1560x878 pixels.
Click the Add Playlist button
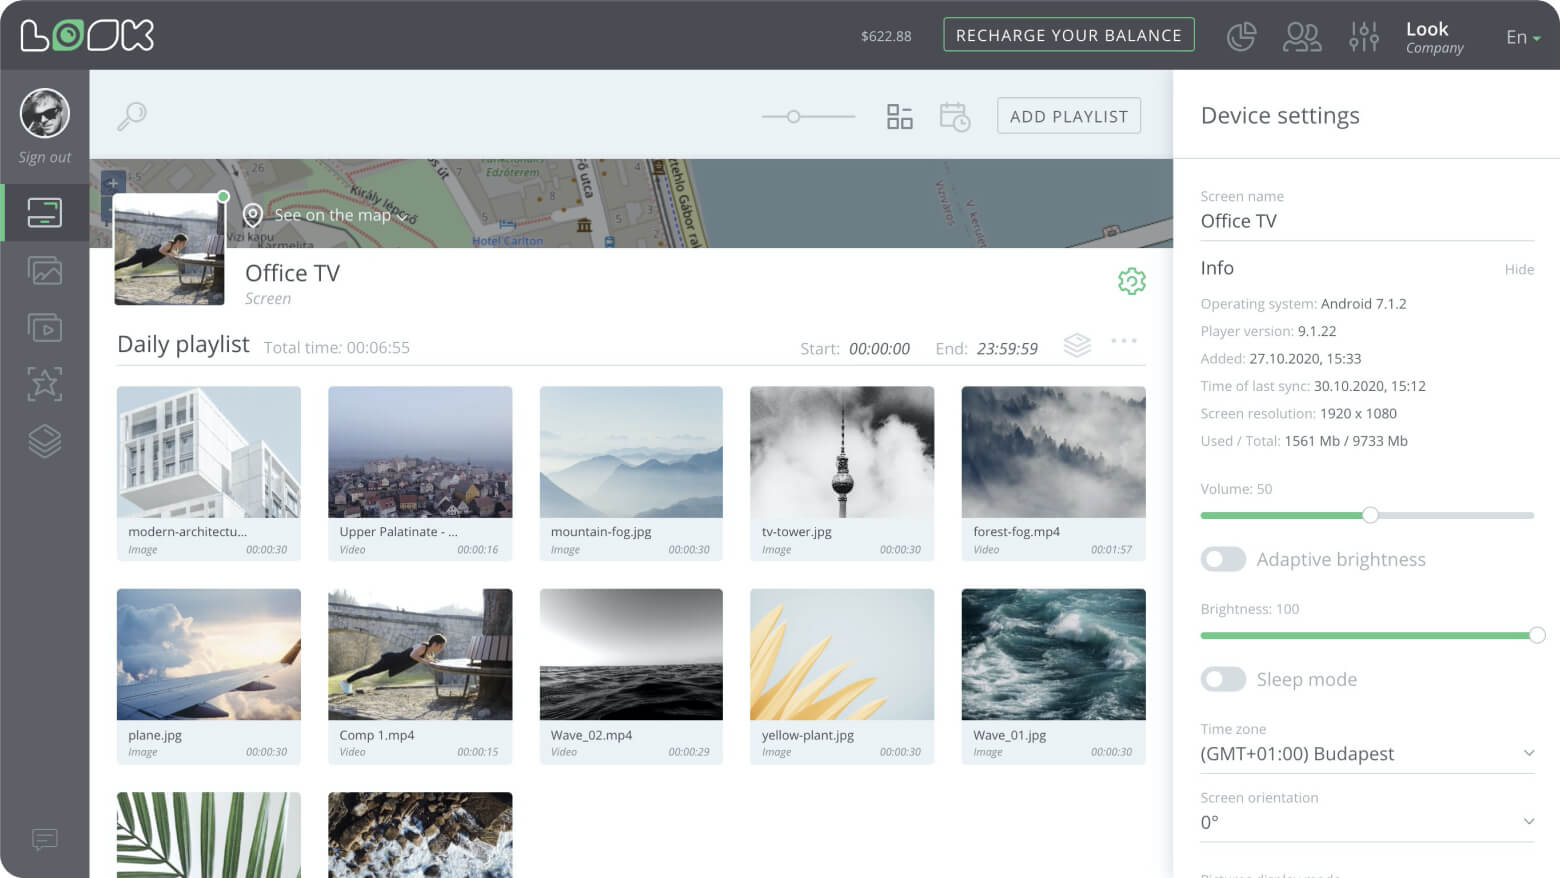[1068, 116]
